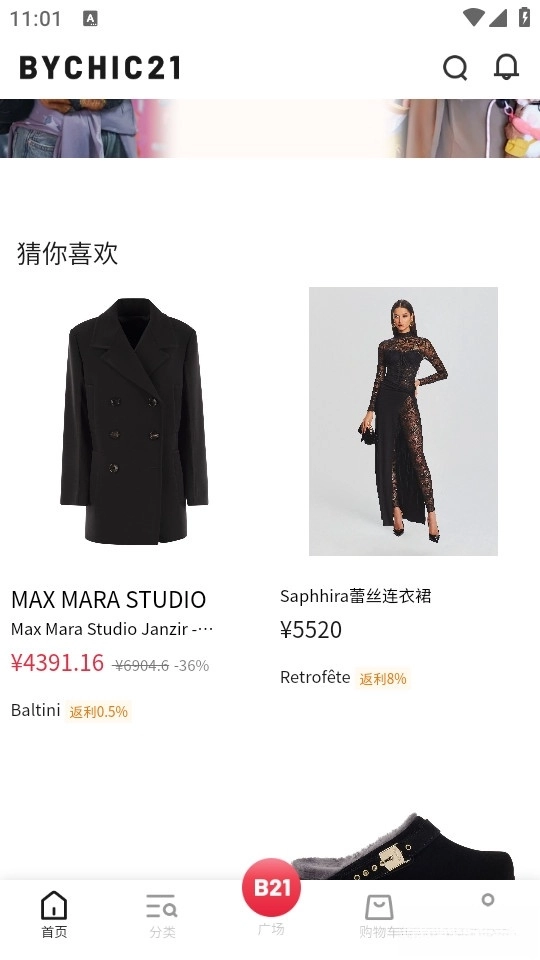Tap the 返利0.5% rebate tag

[x=99, y=711]
